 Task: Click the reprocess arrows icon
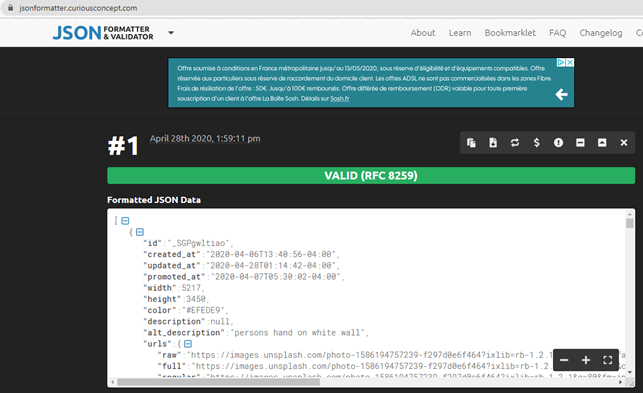[x=515, y=143]
